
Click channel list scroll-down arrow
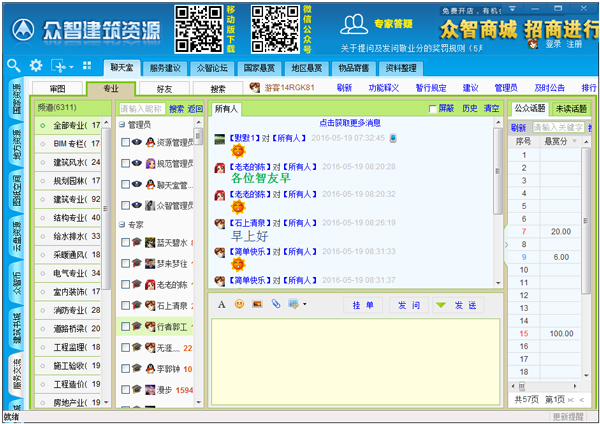tap(106, 402)
